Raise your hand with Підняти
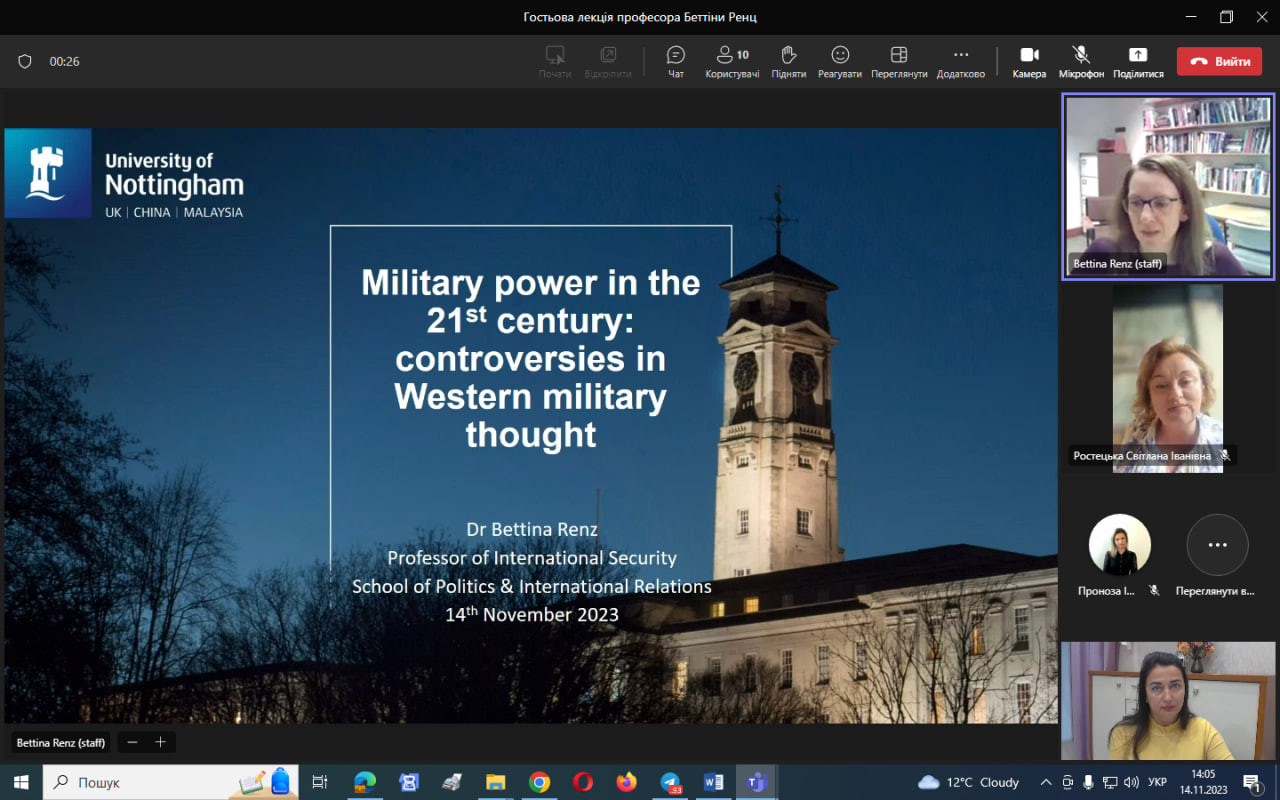 point(788,61)
